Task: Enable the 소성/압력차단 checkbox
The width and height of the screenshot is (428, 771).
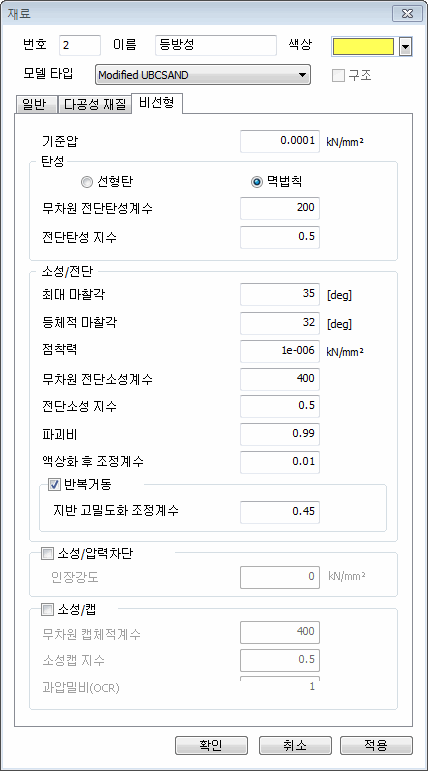Action: (48, 554)
